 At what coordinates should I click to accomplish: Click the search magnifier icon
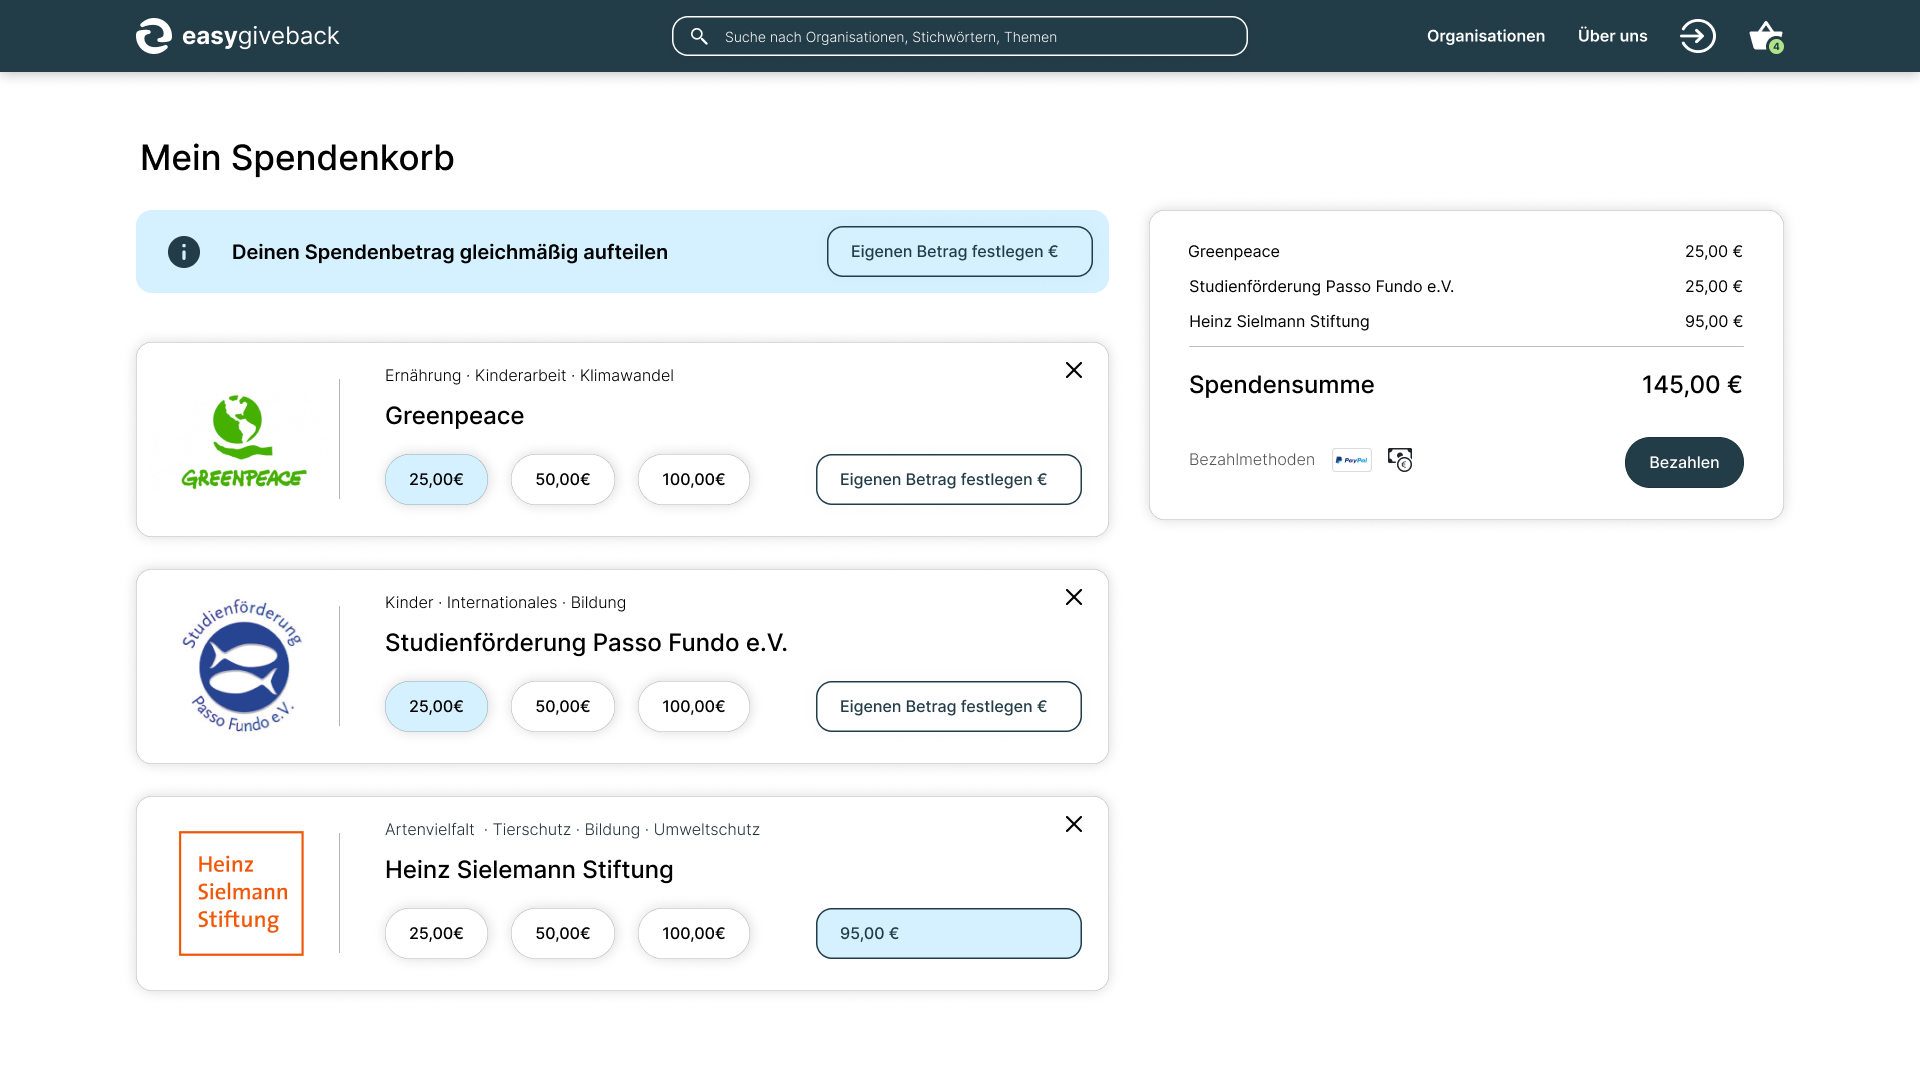[699, 37]
